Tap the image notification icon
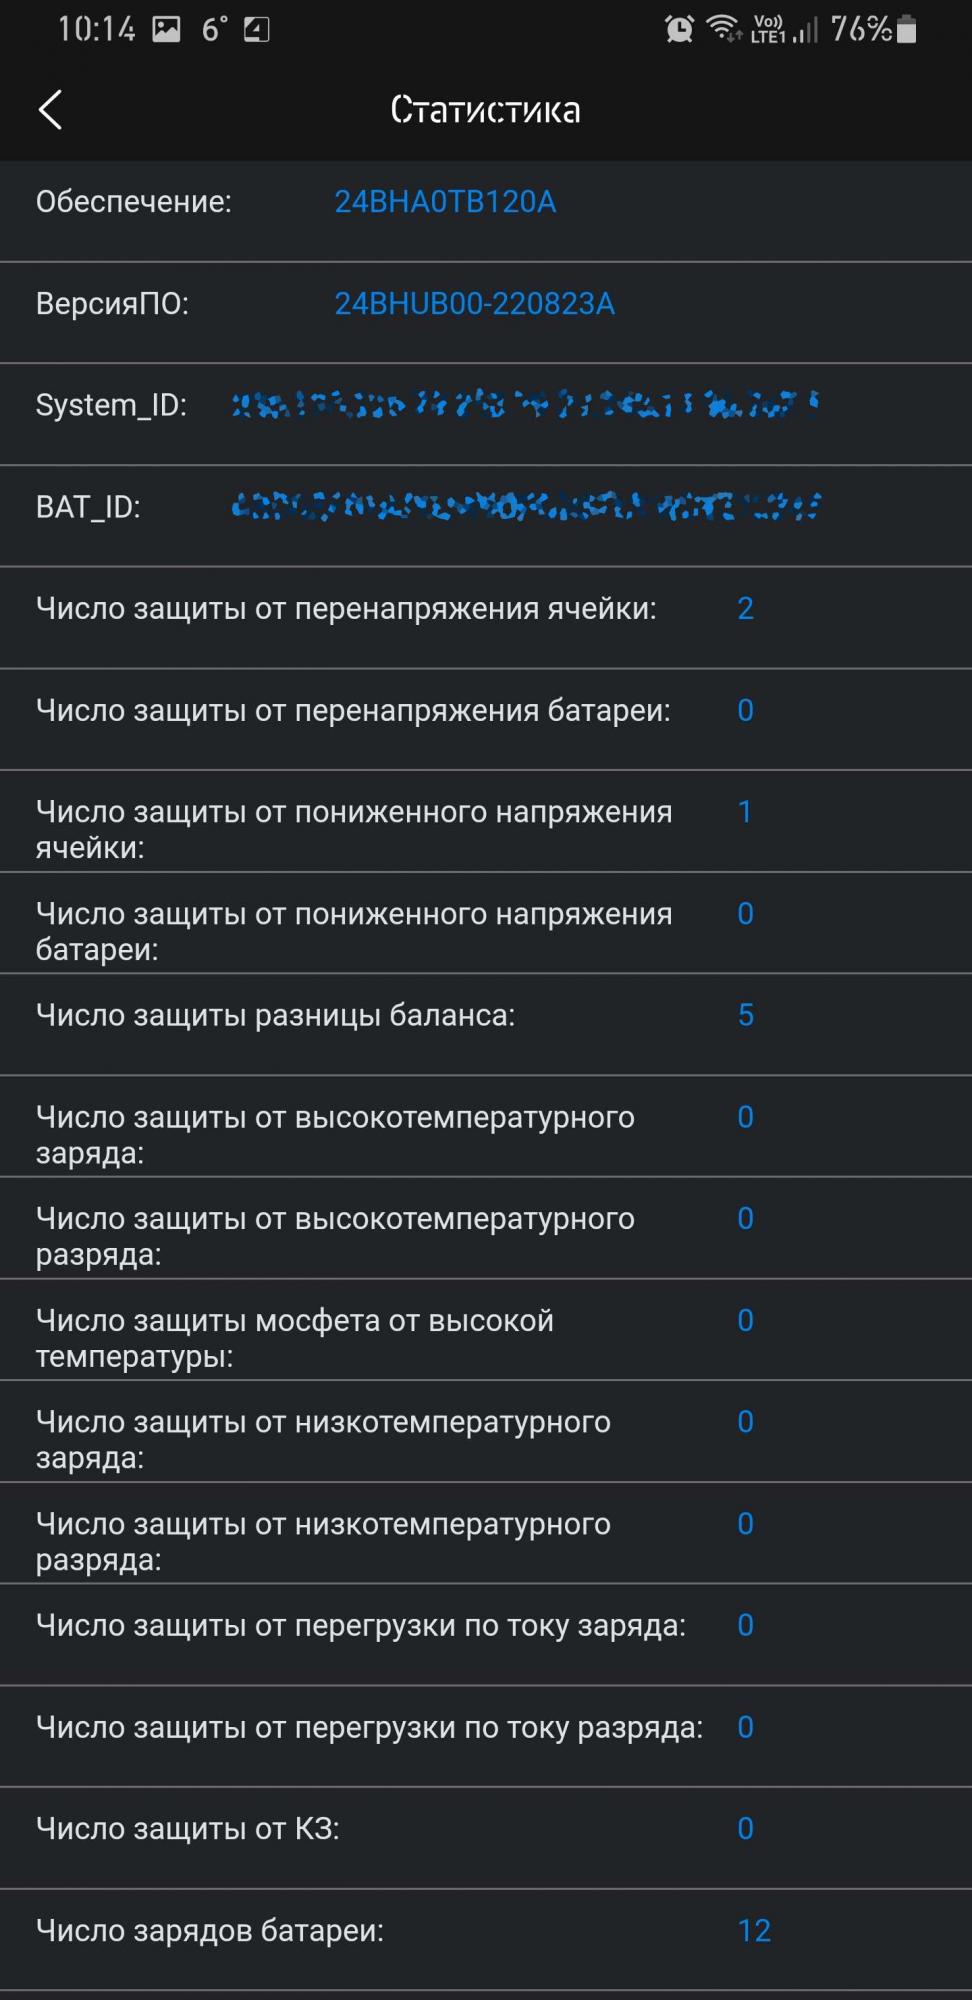This screenshot has width=972, height=2000. [166, 29]
